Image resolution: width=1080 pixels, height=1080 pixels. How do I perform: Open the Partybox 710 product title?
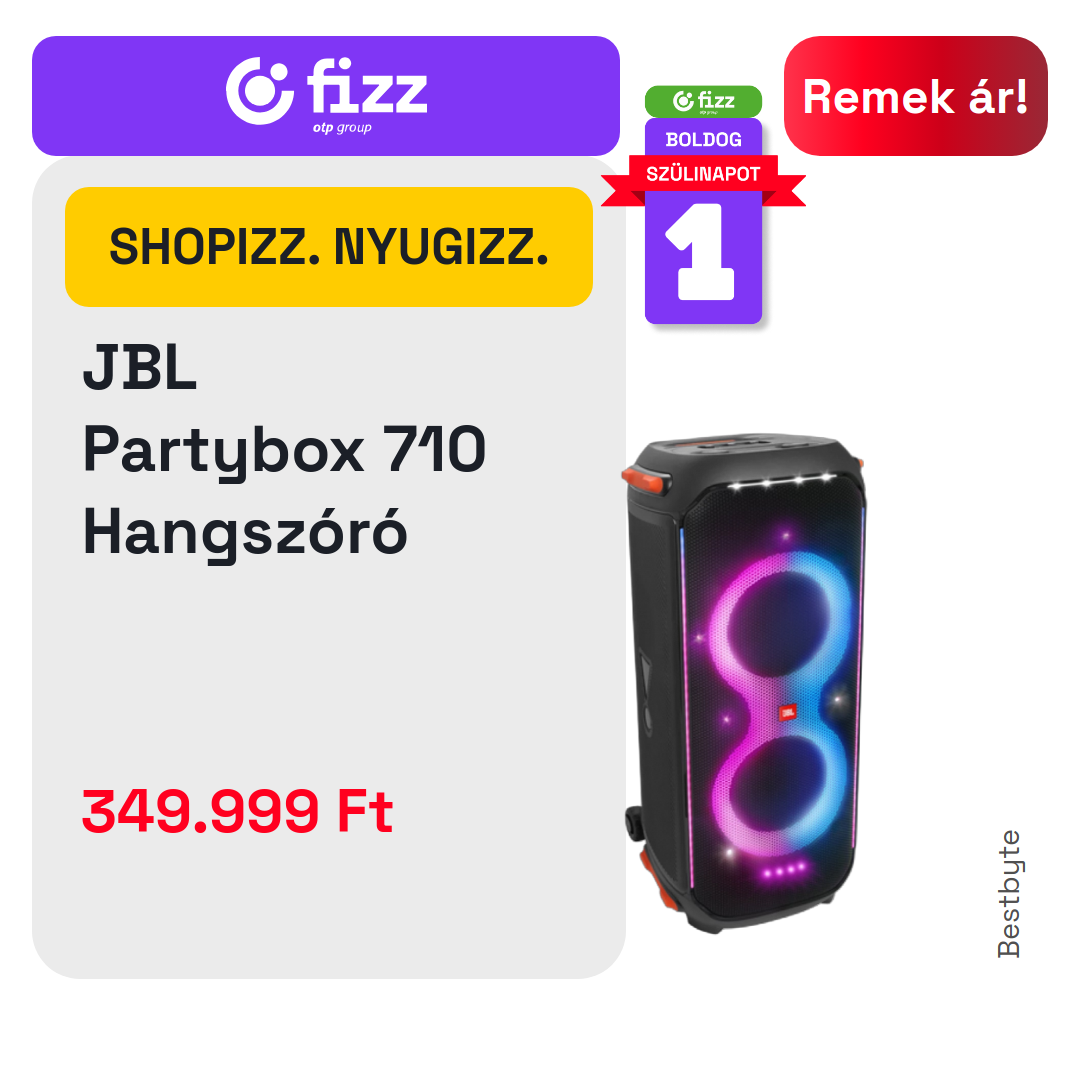pyautogui.click(x=284, y=450)
